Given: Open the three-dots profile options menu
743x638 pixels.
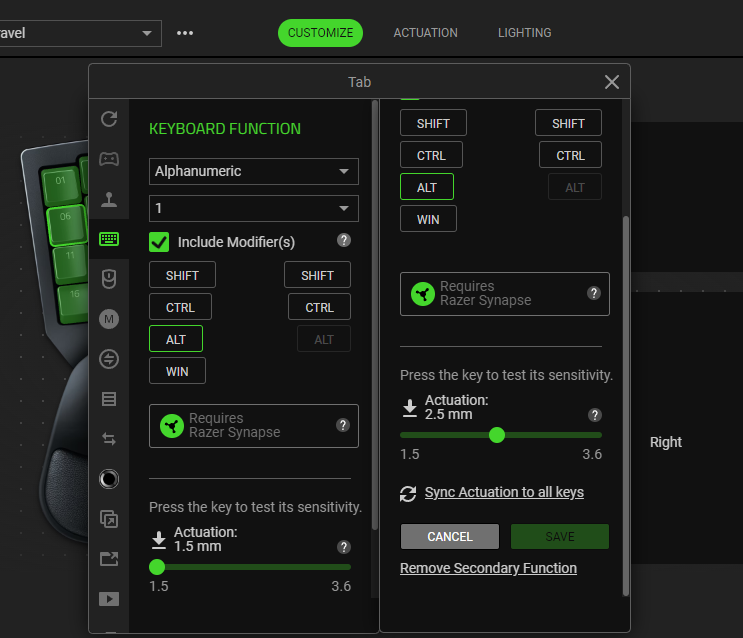Looking at the screenshot, I should pos(185,33).
